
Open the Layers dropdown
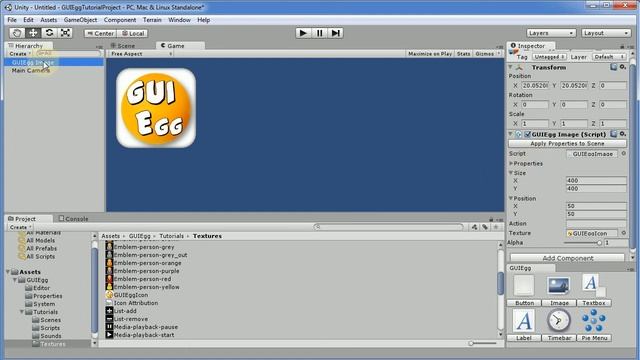550,33
